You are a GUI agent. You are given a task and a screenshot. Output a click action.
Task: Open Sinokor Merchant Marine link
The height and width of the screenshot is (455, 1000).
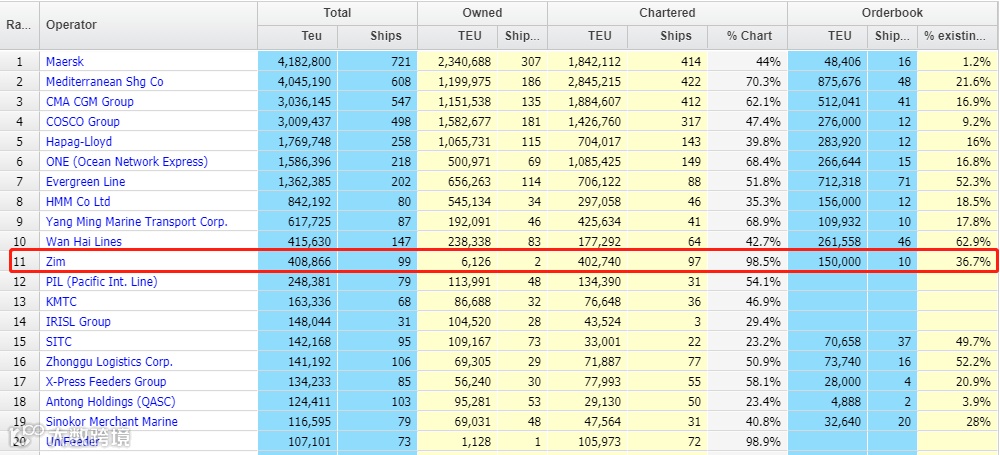(x=112, y=421)
